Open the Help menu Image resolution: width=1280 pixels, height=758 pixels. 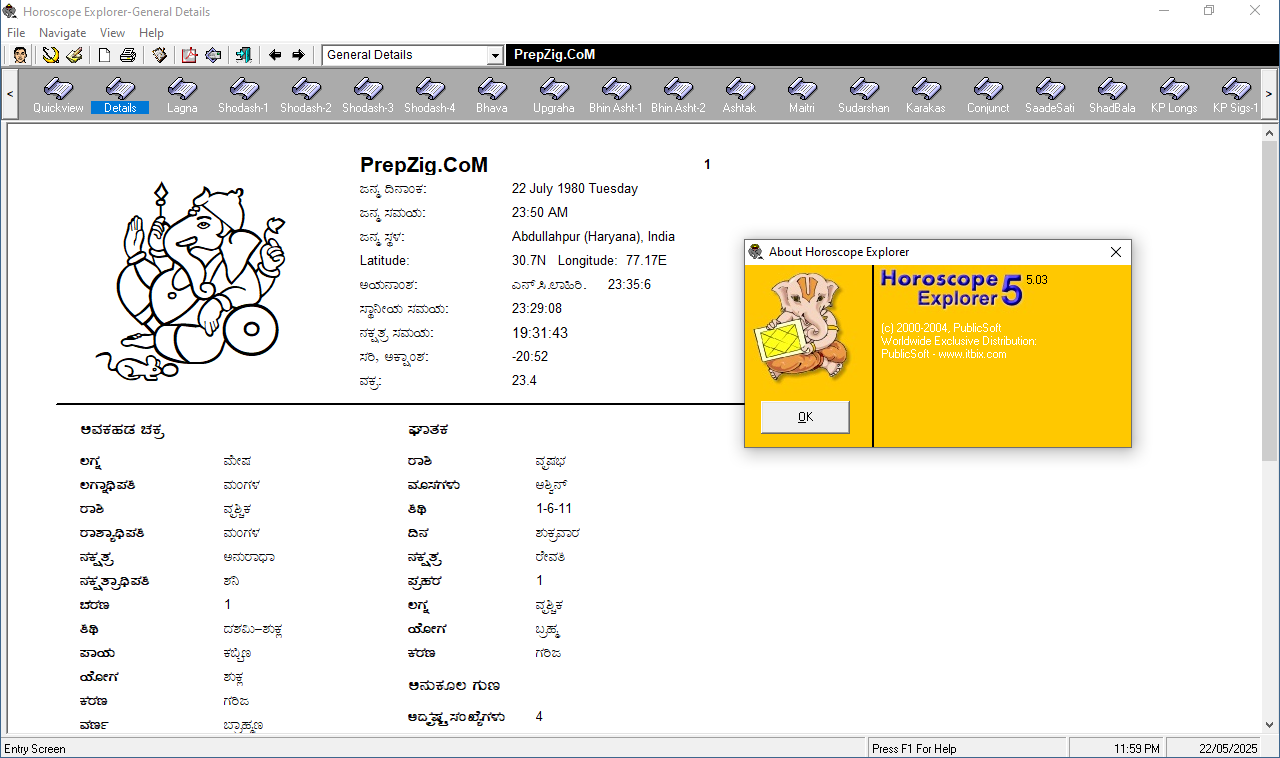(152, 33)
